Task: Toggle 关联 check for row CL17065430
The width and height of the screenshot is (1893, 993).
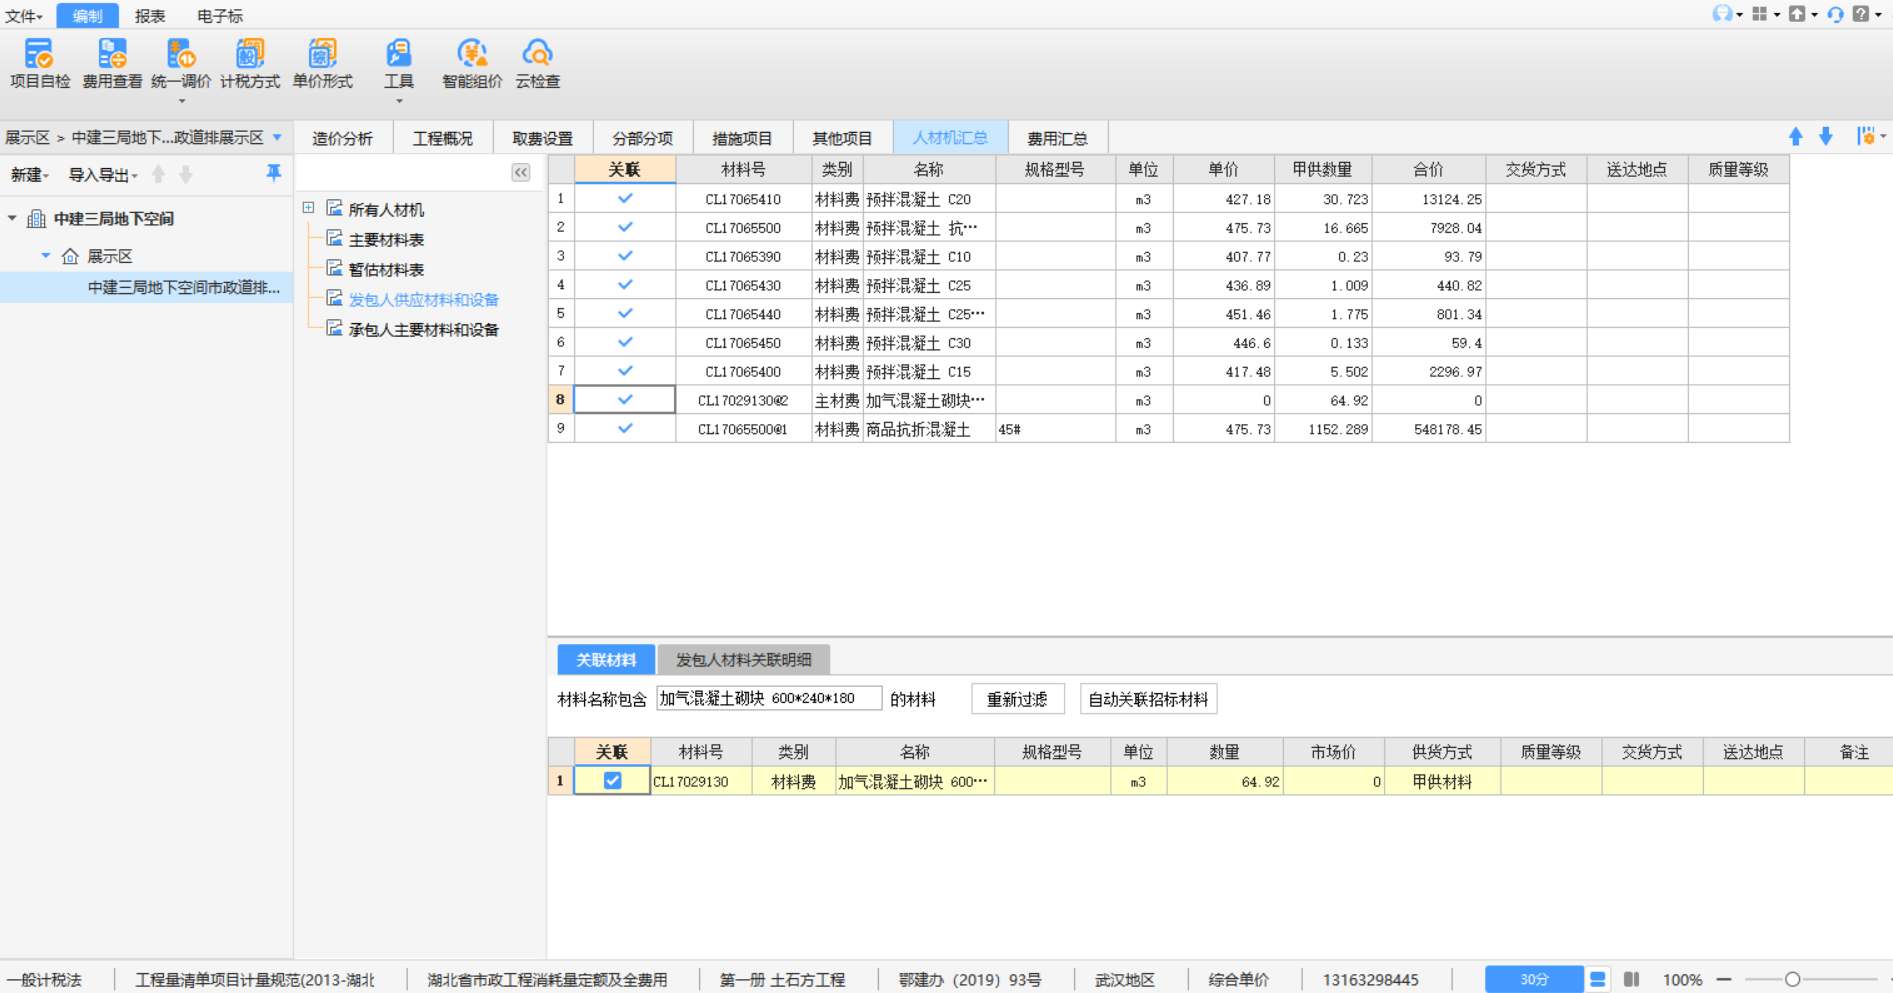Action: point(625,285)
